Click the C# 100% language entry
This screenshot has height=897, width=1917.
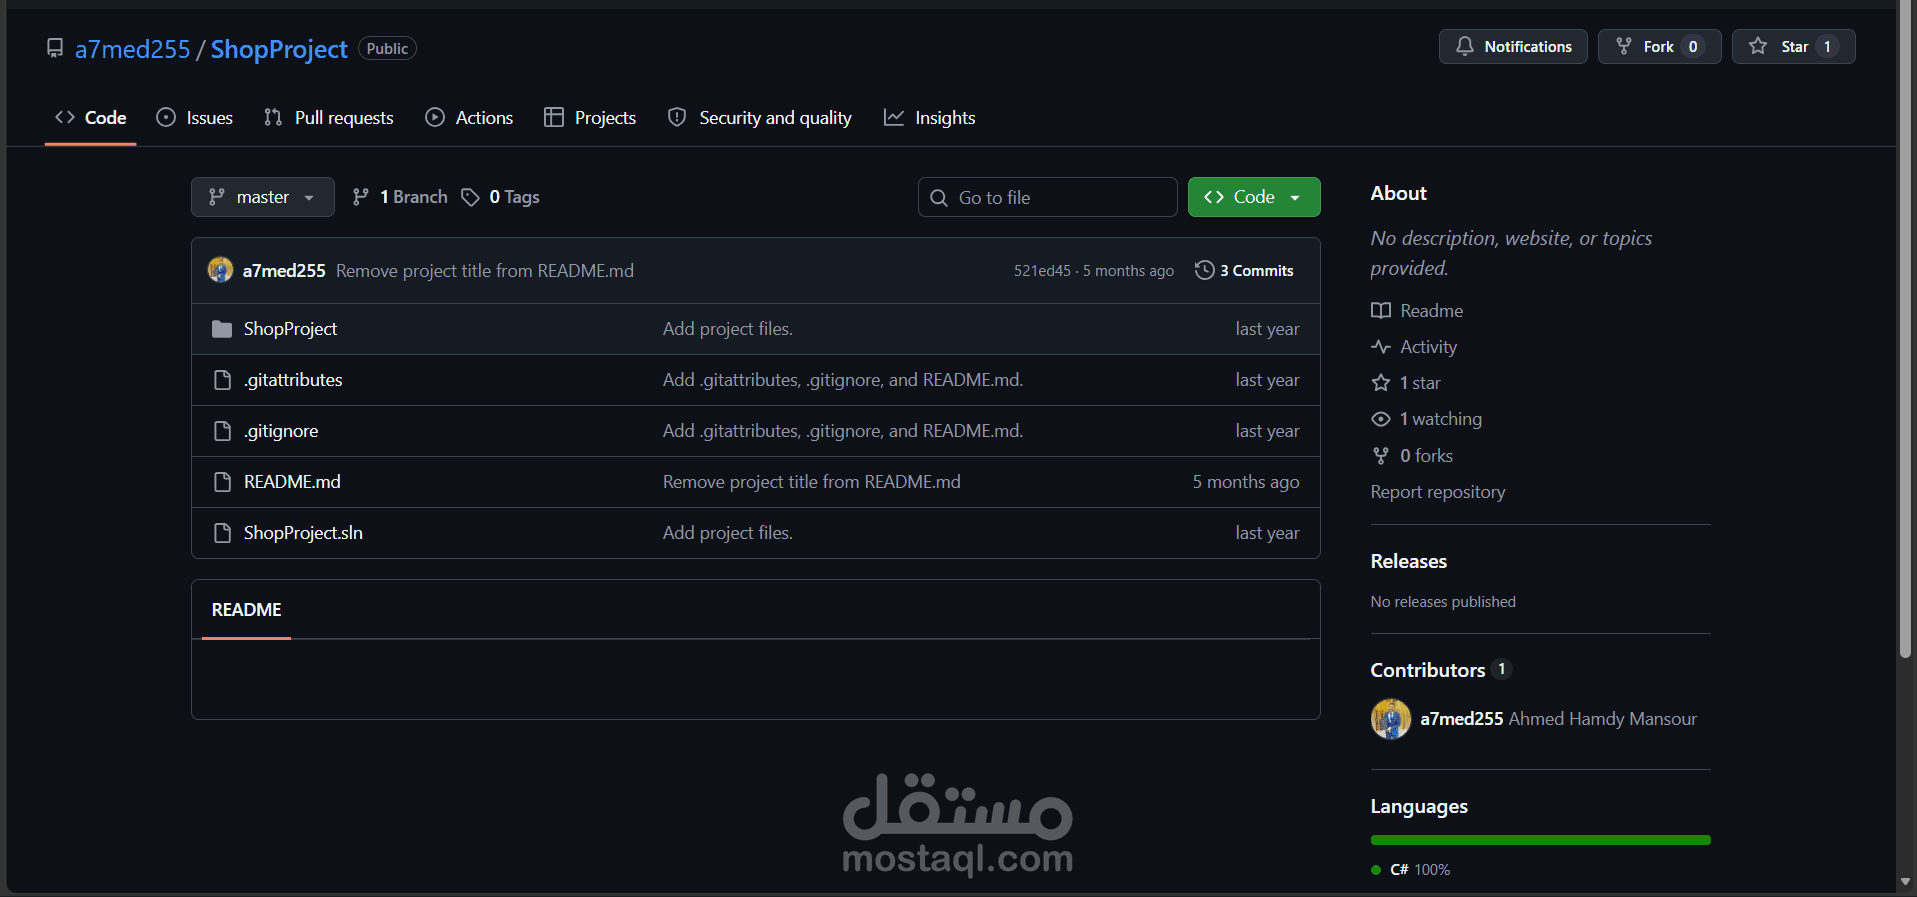tap(1411, 870)
